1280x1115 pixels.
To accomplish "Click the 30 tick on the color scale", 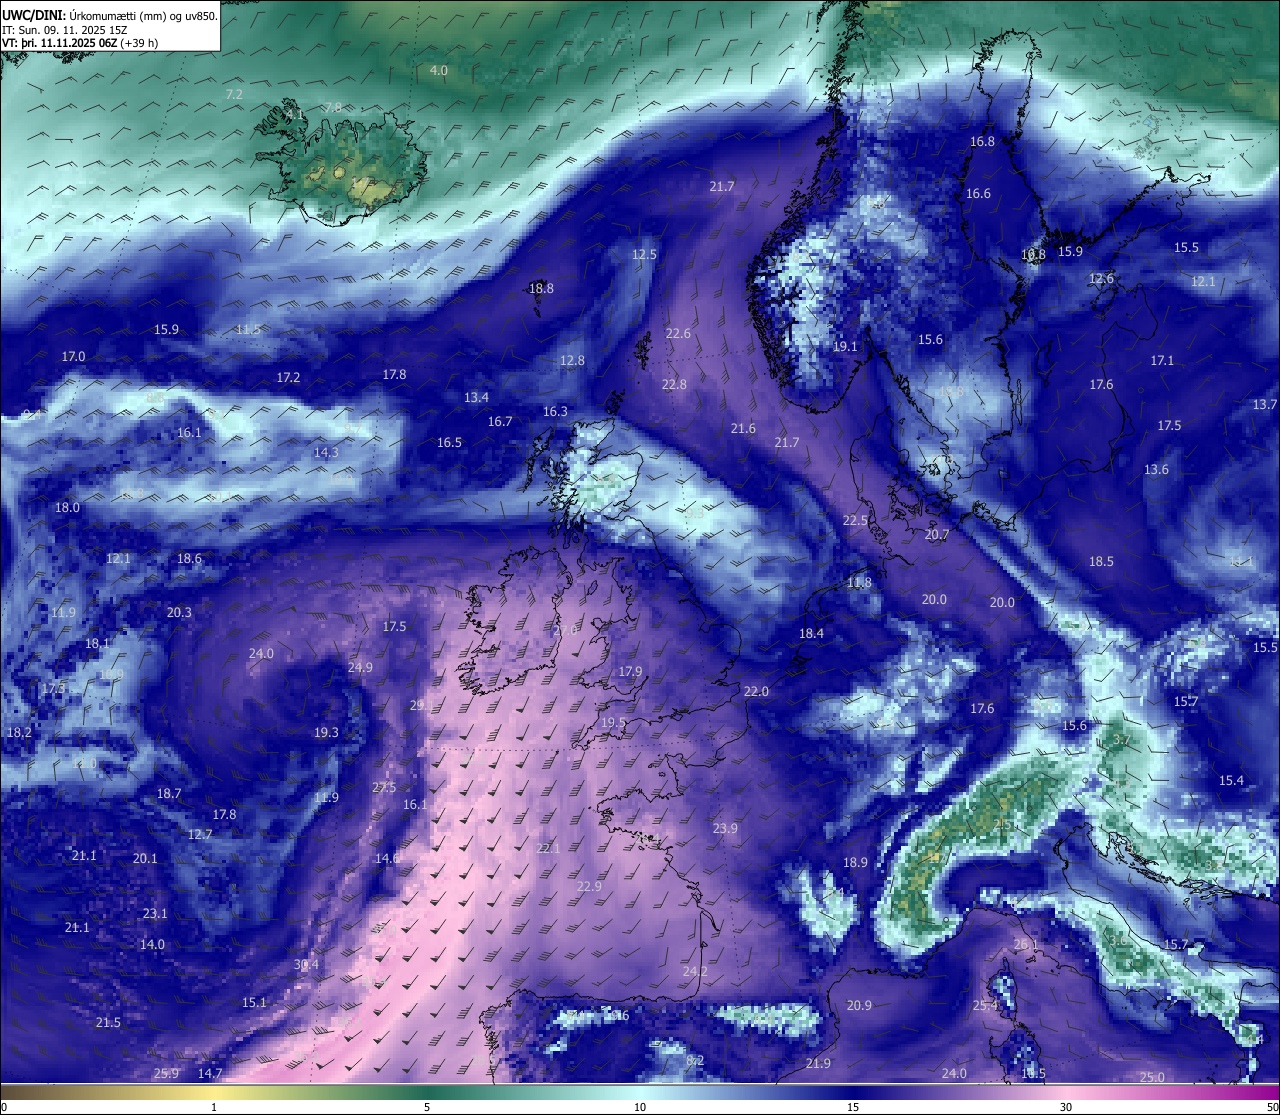I will [1066, 1108].
